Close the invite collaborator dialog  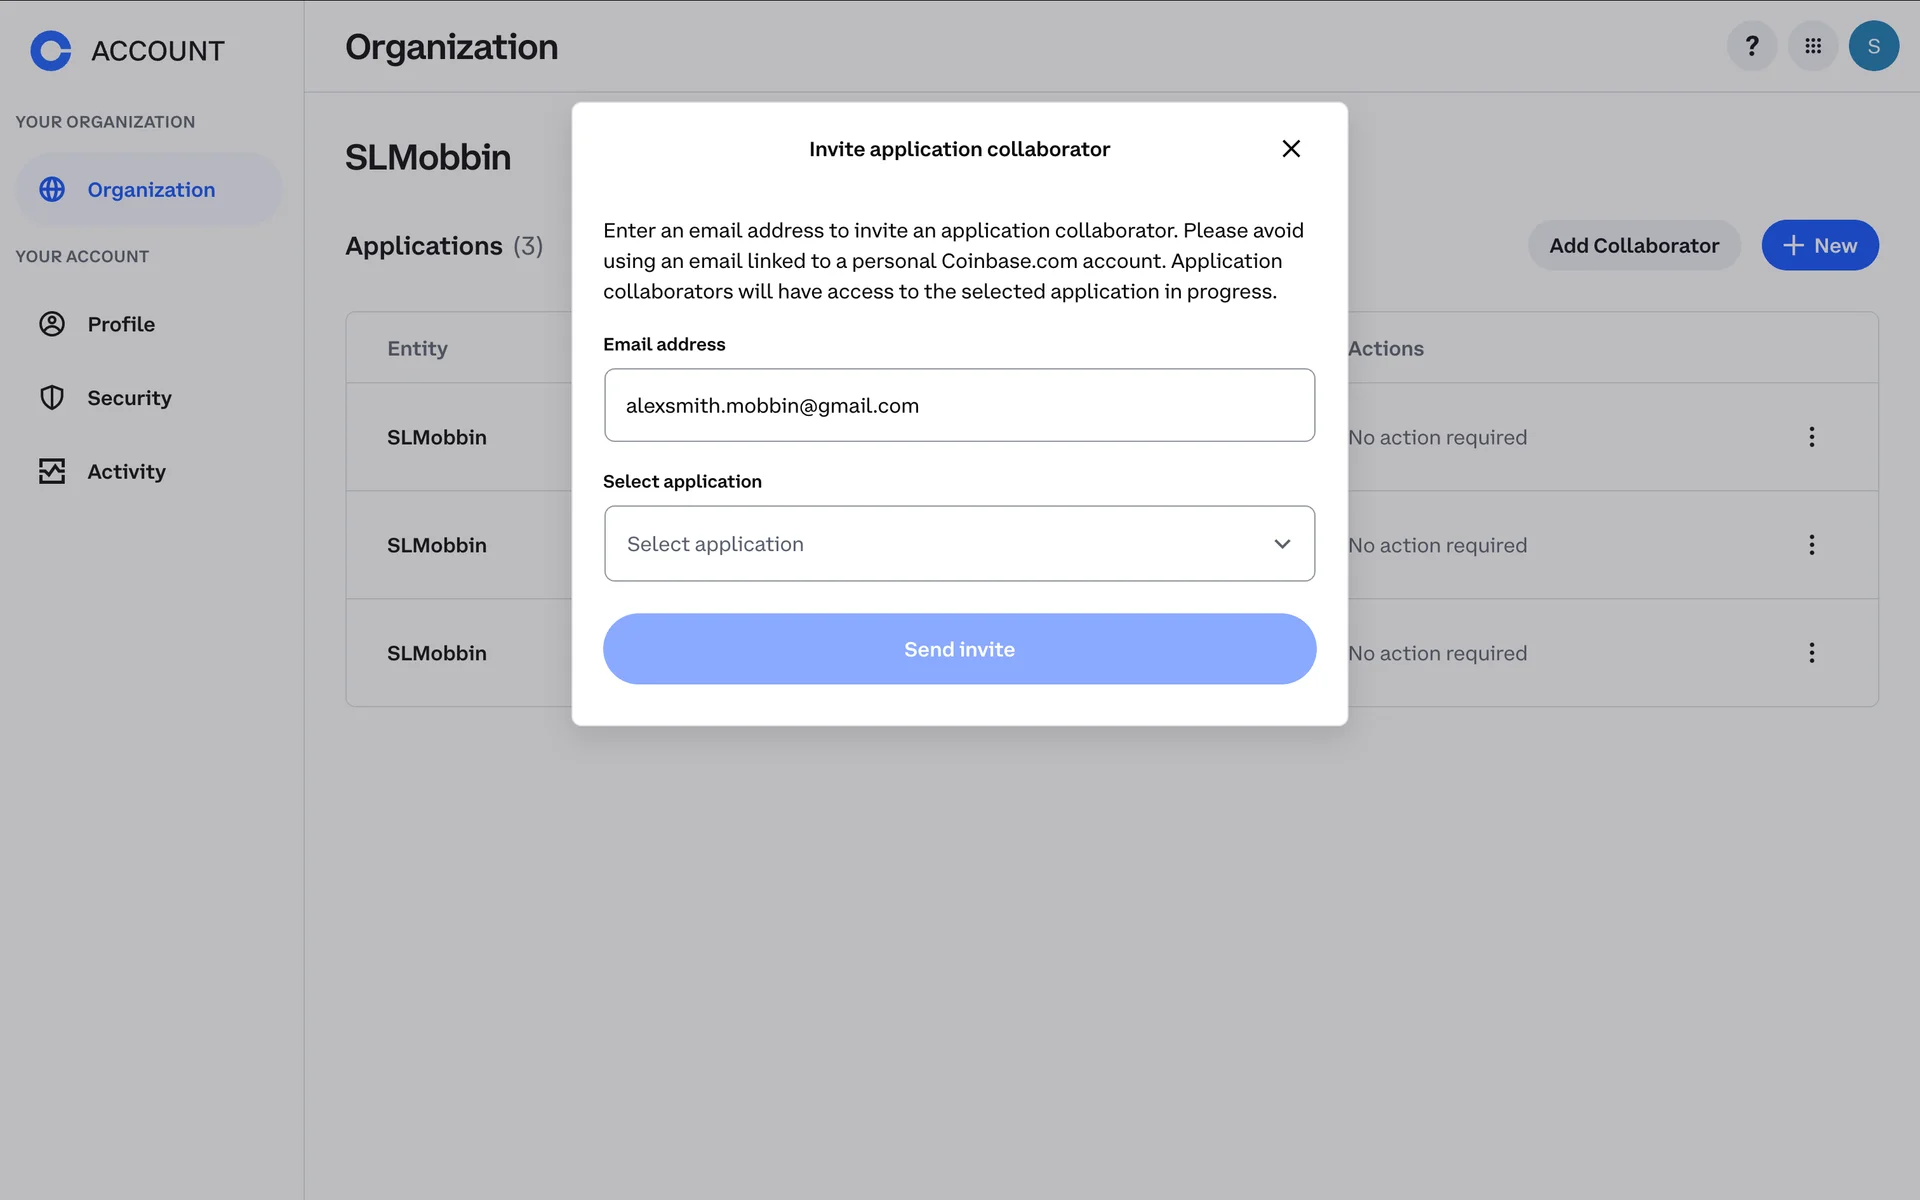coord(1290,149)
